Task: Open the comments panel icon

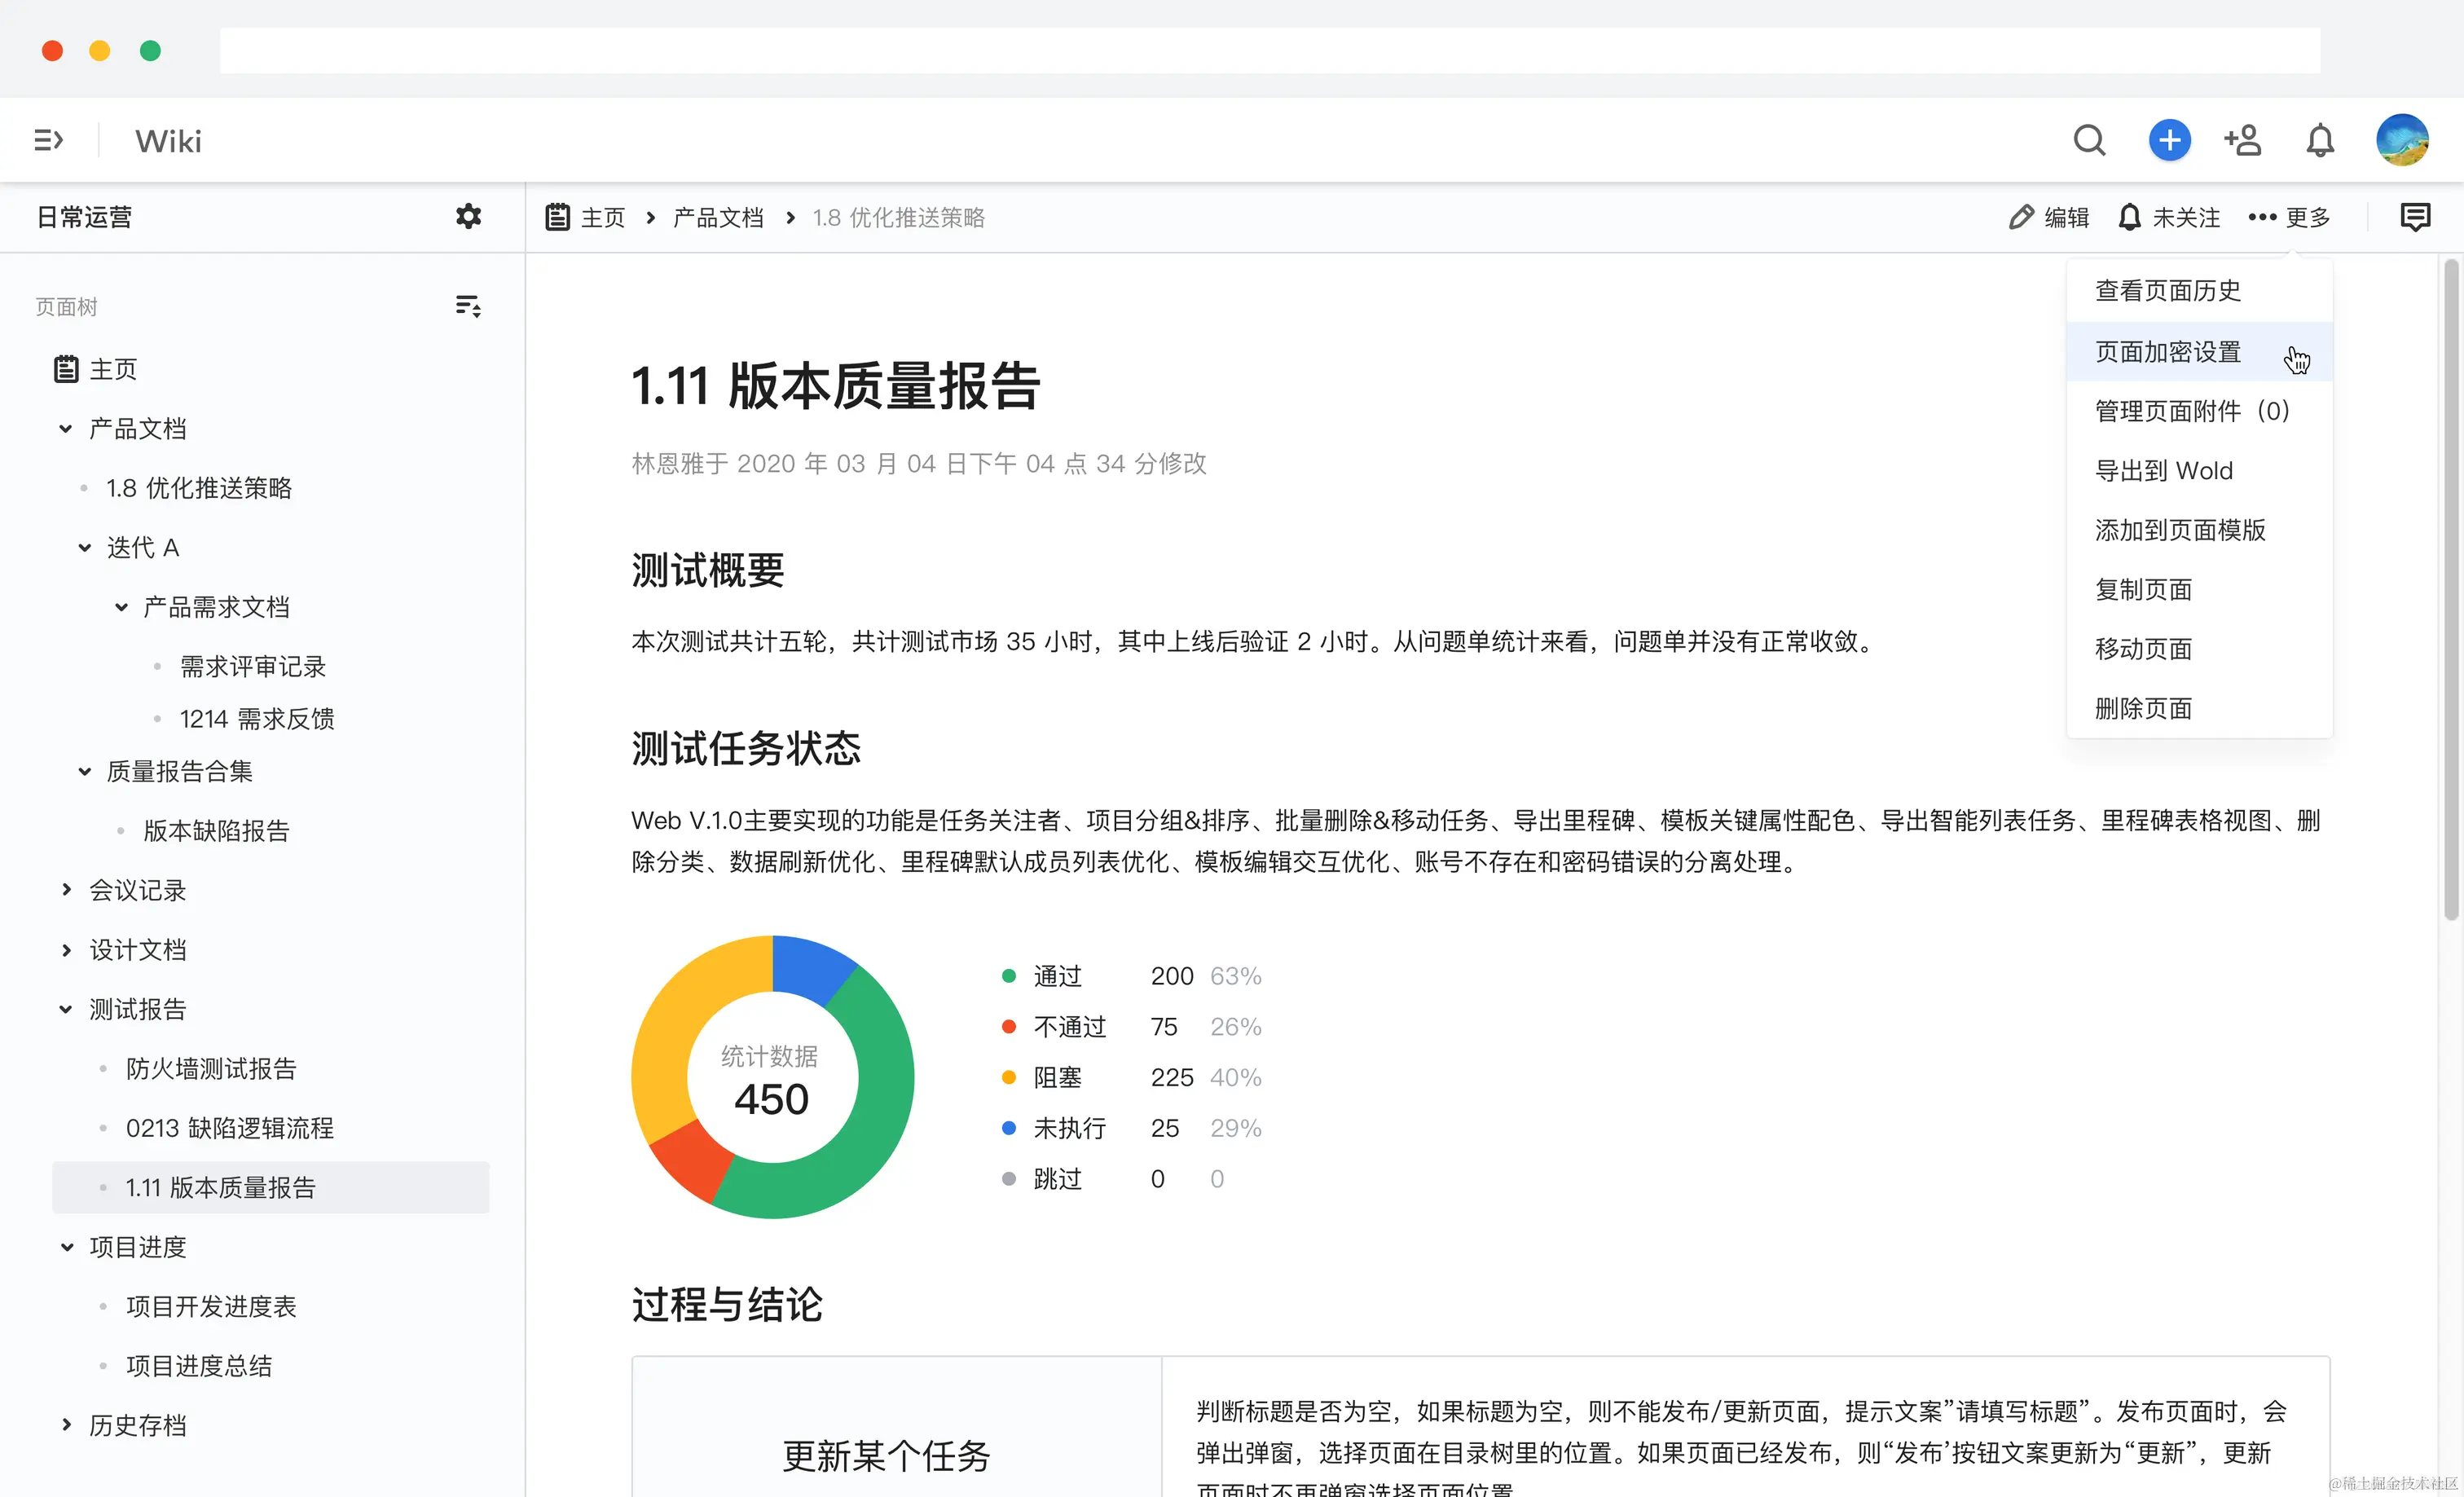Action: pyautogui.click(x=2415, y=216)
